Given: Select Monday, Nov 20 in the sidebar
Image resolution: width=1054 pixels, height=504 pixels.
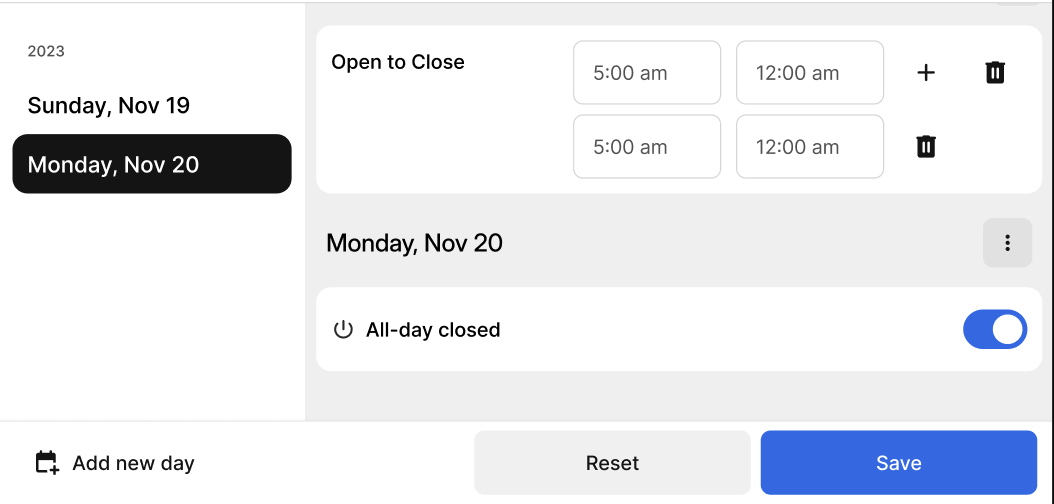Looking at the screenshot, I should 152,164.
